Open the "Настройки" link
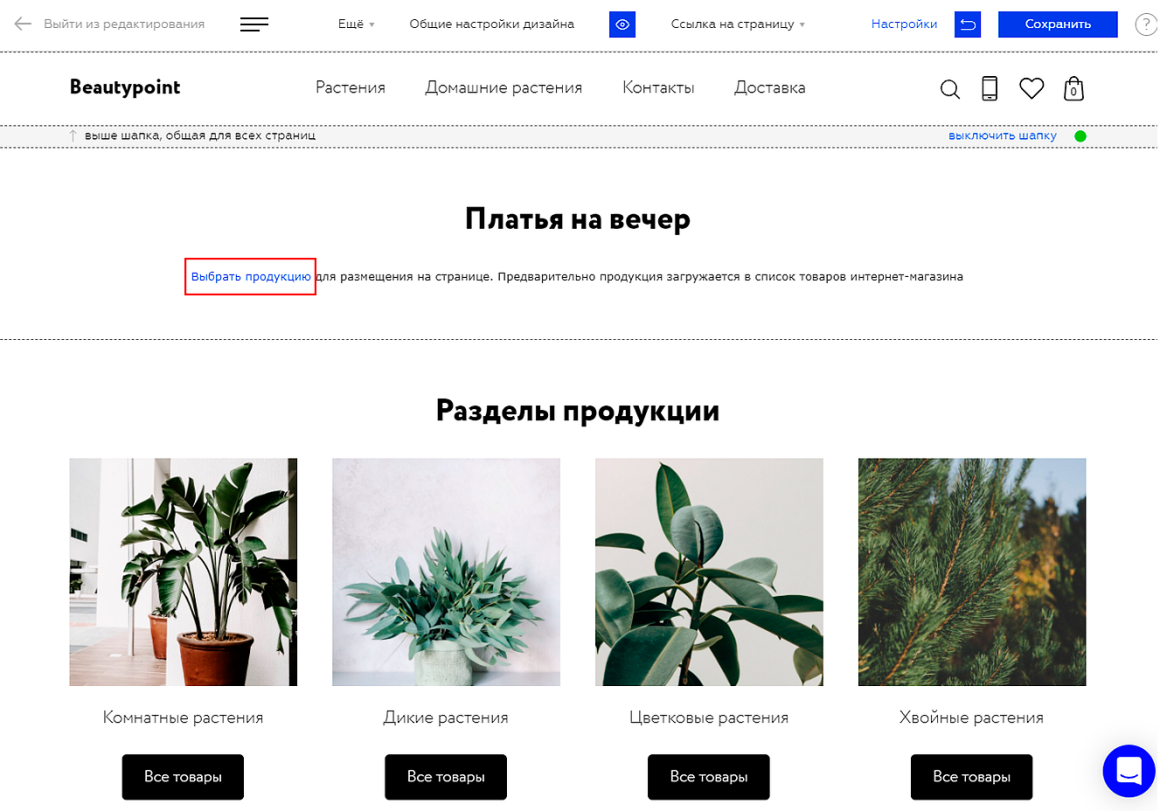The height and width of the screenshot is (811, 1160). 904,24
